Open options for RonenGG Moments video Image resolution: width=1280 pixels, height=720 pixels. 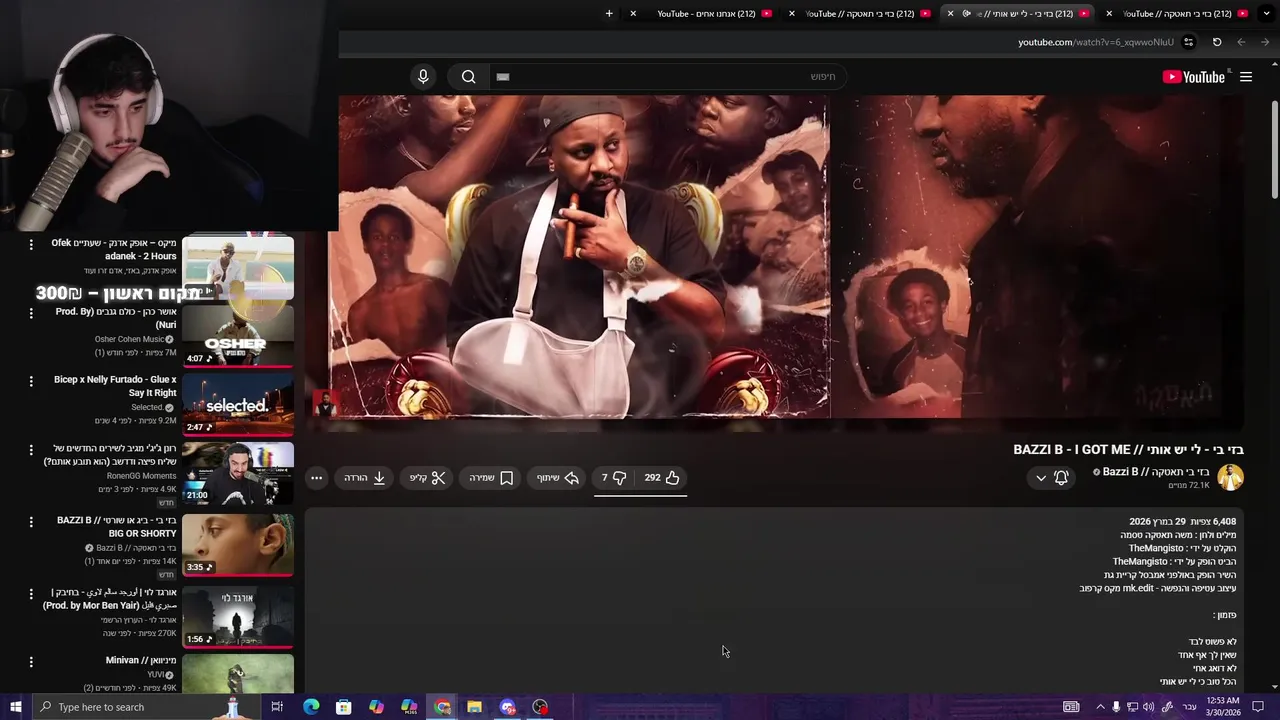tap(31, 450)
